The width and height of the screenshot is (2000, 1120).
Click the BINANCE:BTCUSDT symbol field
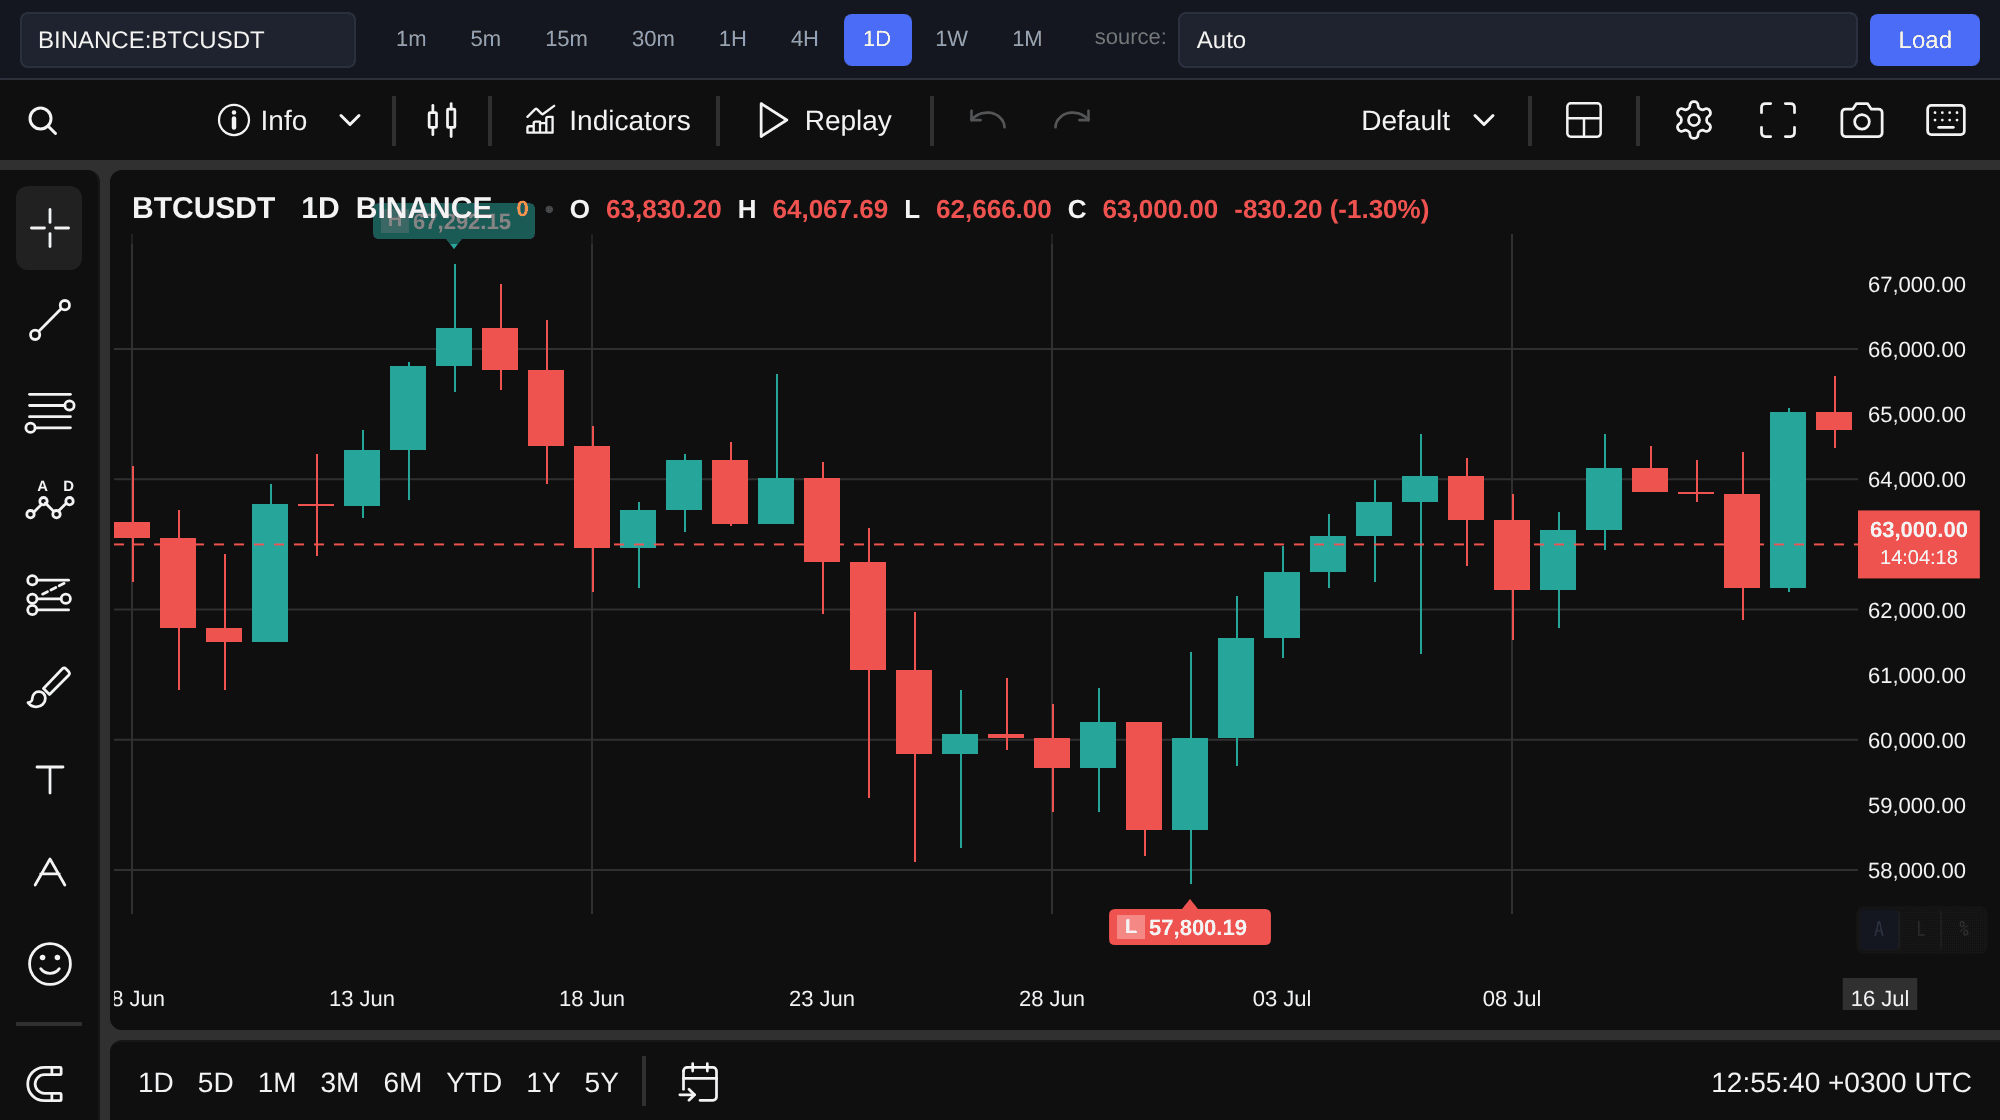point(188,40)
